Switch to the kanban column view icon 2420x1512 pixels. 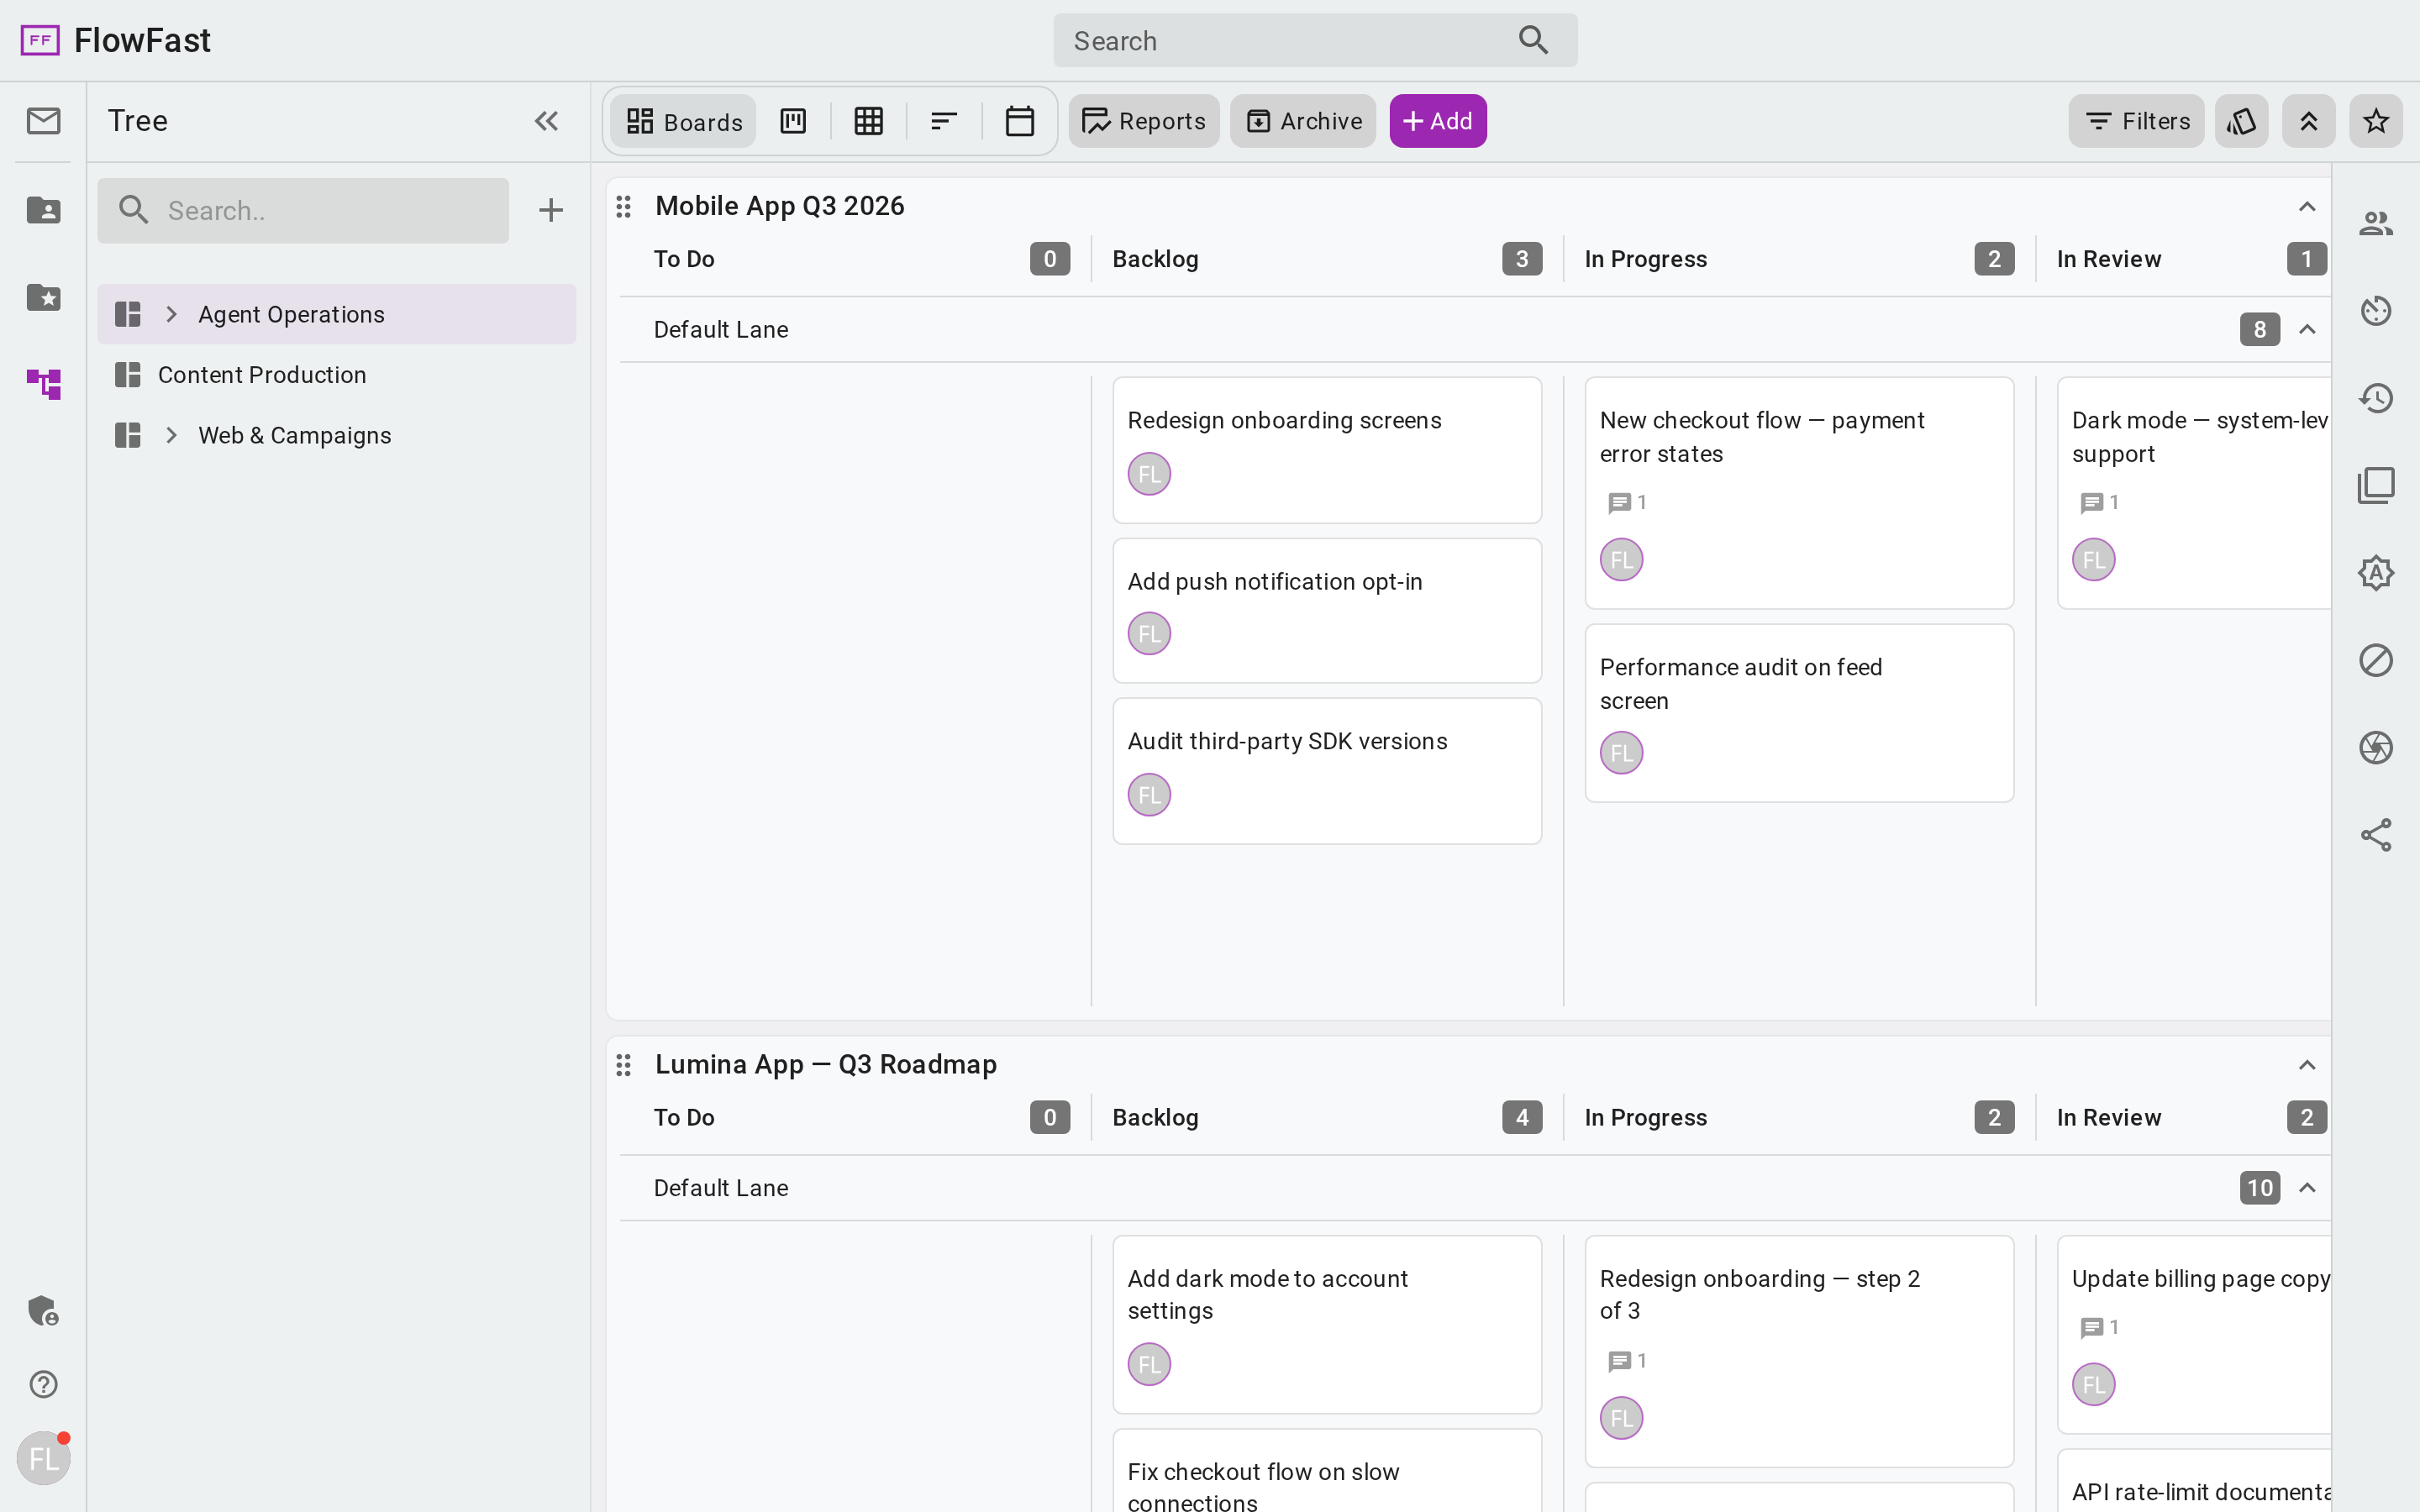point(793,121)
